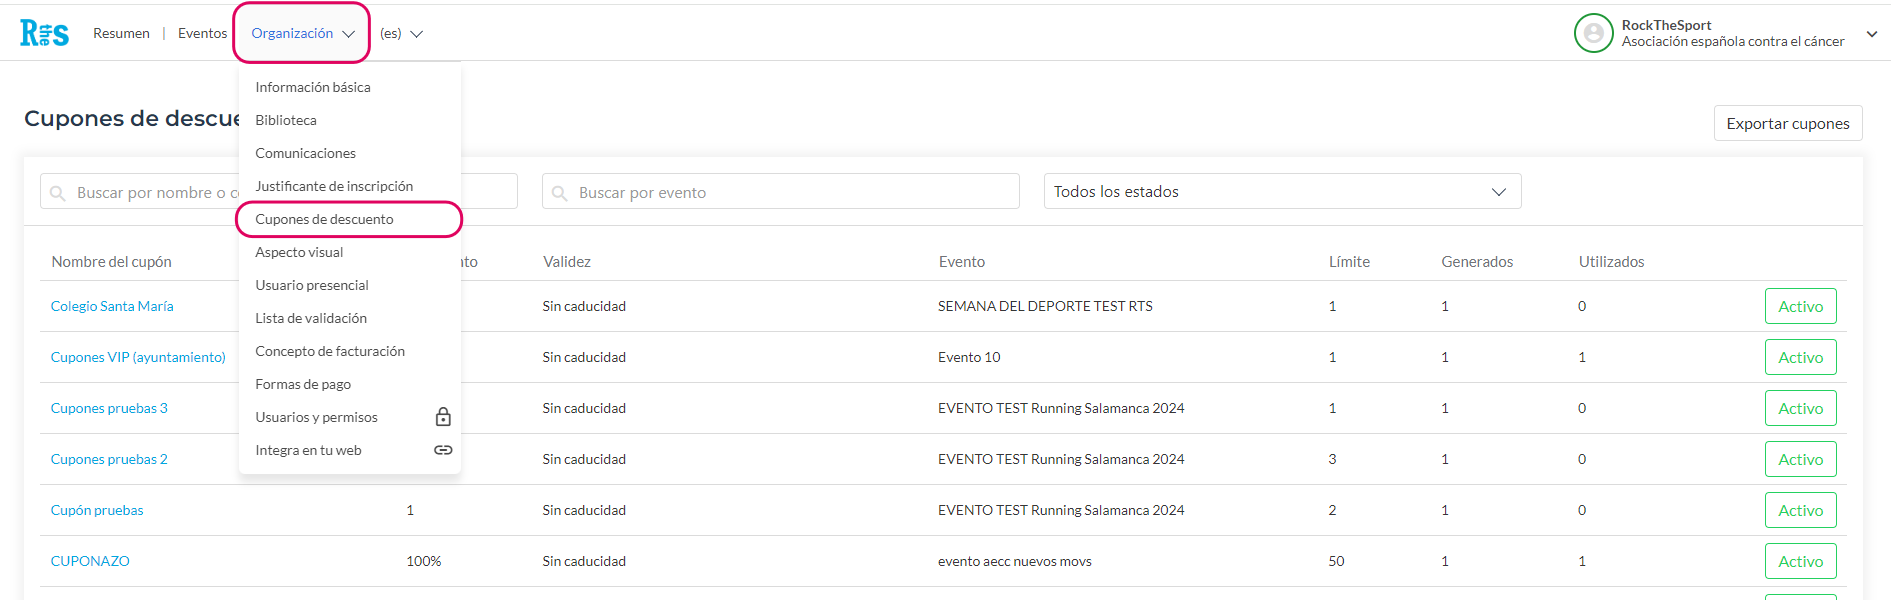Toggle Activo status for CUPONAZO
Viewport: 1891px width, 600px height.
pyautogui.click(x=1800, y=561)
